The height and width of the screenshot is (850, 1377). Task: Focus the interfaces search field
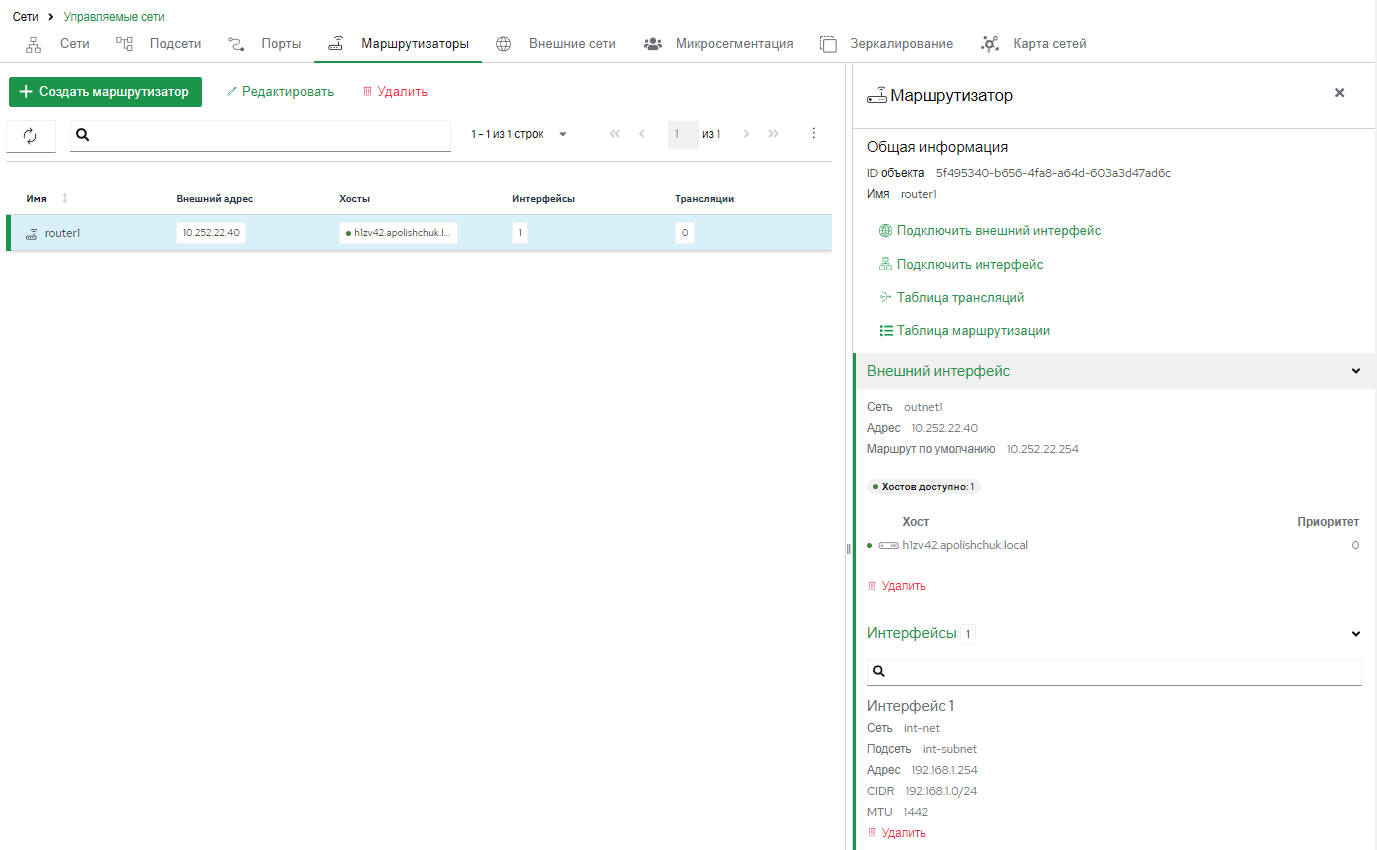click(x=1114, y=672)
